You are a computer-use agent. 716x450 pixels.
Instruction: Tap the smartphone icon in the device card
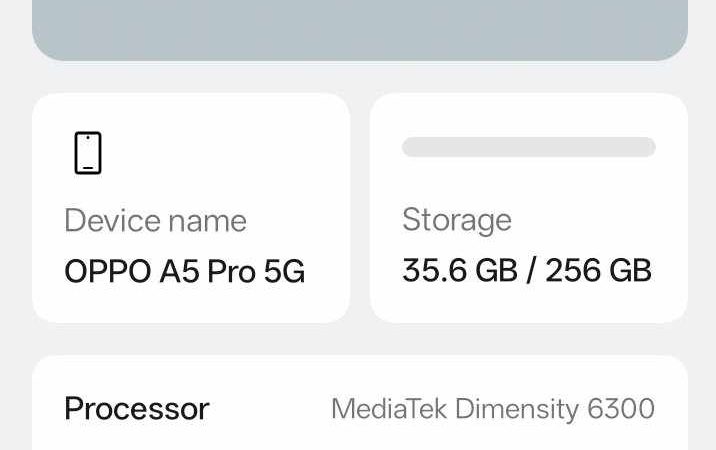(88, 153)
